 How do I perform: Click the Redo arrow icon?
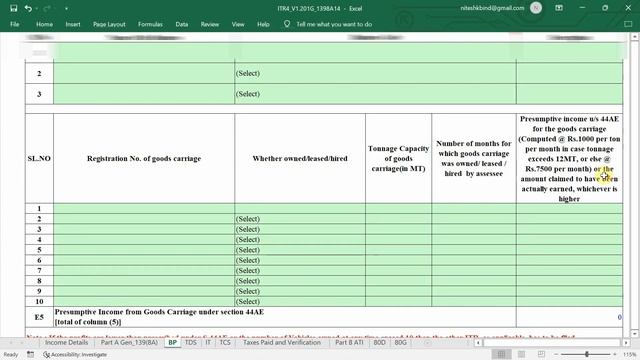pos(47,8)
